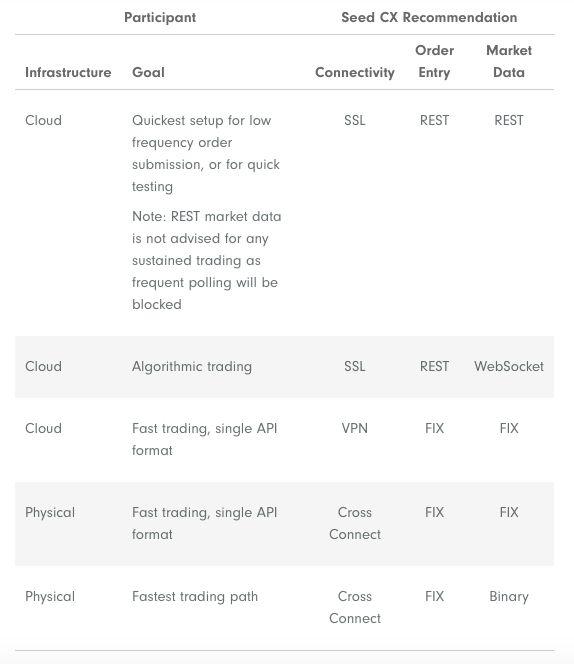Click Cross Connect in the last row

click(x=355, y=607)
